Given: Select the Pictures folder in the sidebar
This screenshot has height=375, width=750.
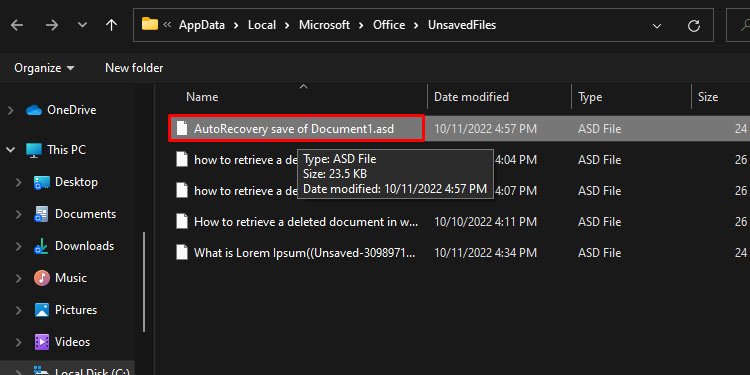Looking at the screenshot, I should point(76,310).
